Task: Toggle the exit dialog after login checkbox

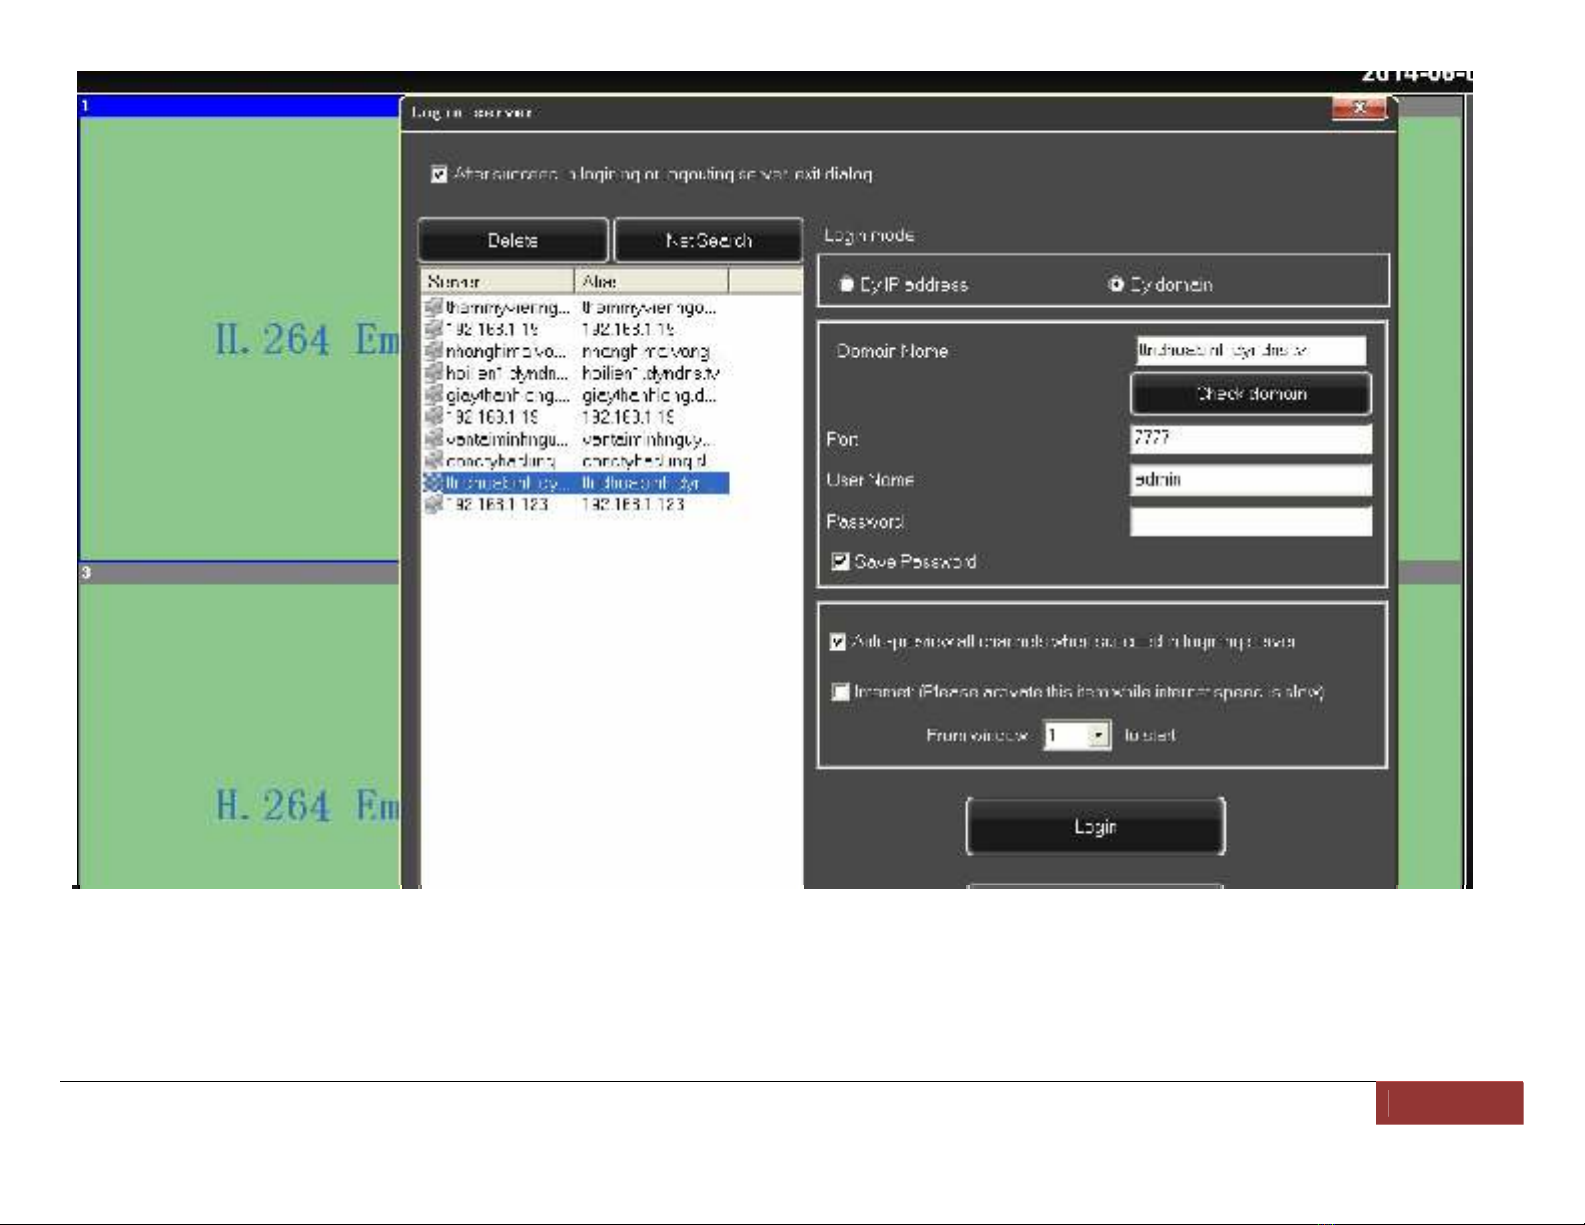Action: coord(439,175)
